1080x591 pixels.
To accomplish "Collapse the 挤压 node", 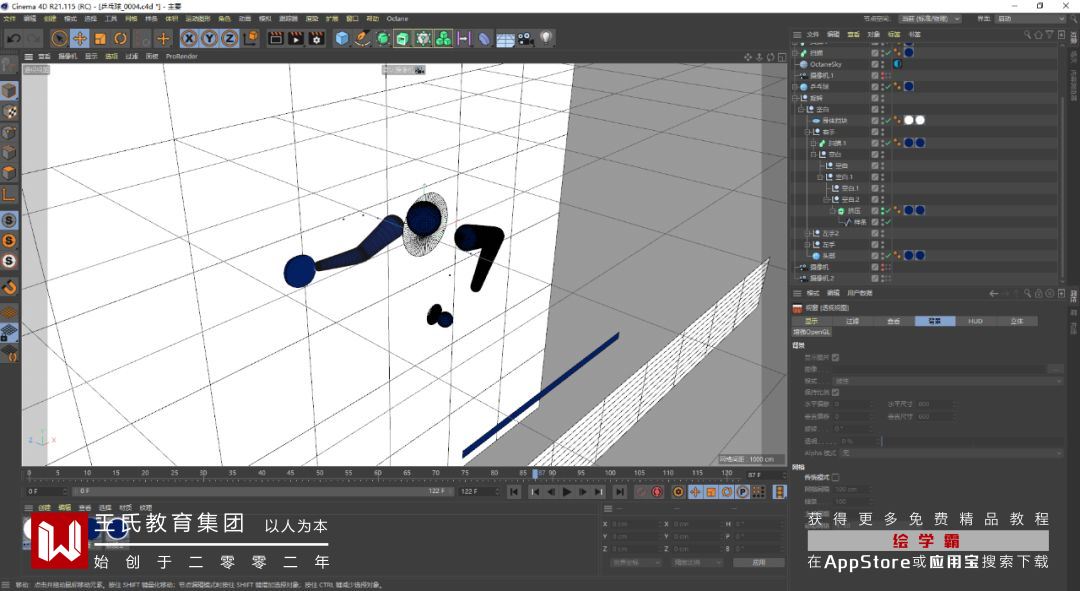I will (x=832, y=211).
